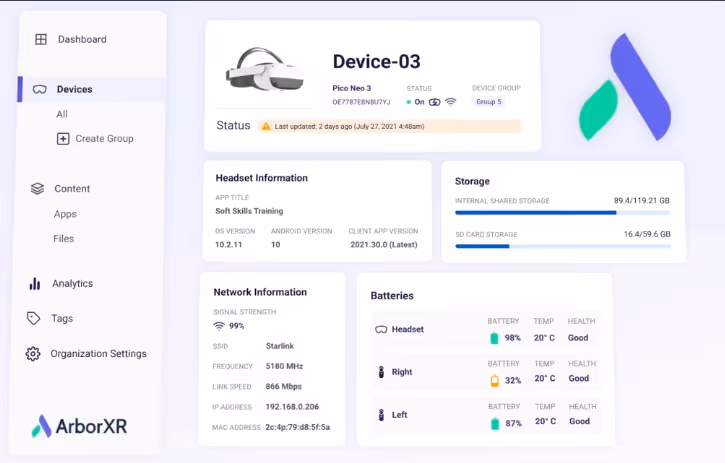Open Tags page
Image resolution: width=725 pixels, height=463 pixels.
click(x=62, y=318)
